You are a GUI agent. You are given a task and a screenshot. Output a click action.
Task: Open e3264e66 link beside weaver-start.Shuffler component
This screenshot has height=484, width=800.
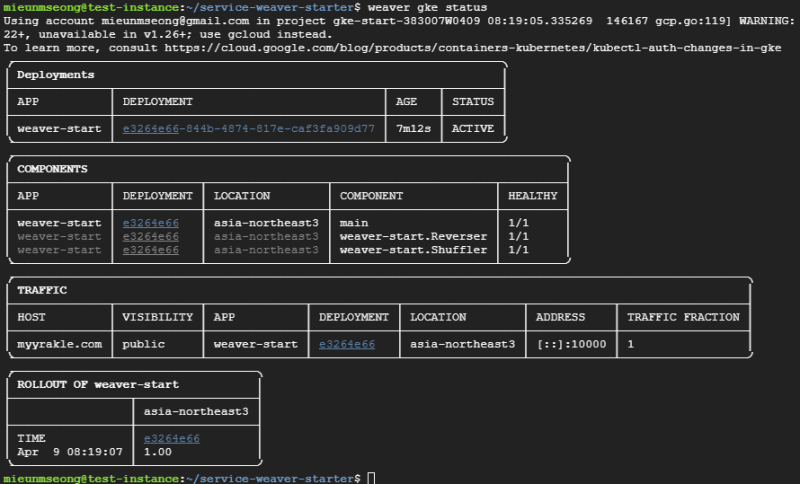click(x=151, y=250)
